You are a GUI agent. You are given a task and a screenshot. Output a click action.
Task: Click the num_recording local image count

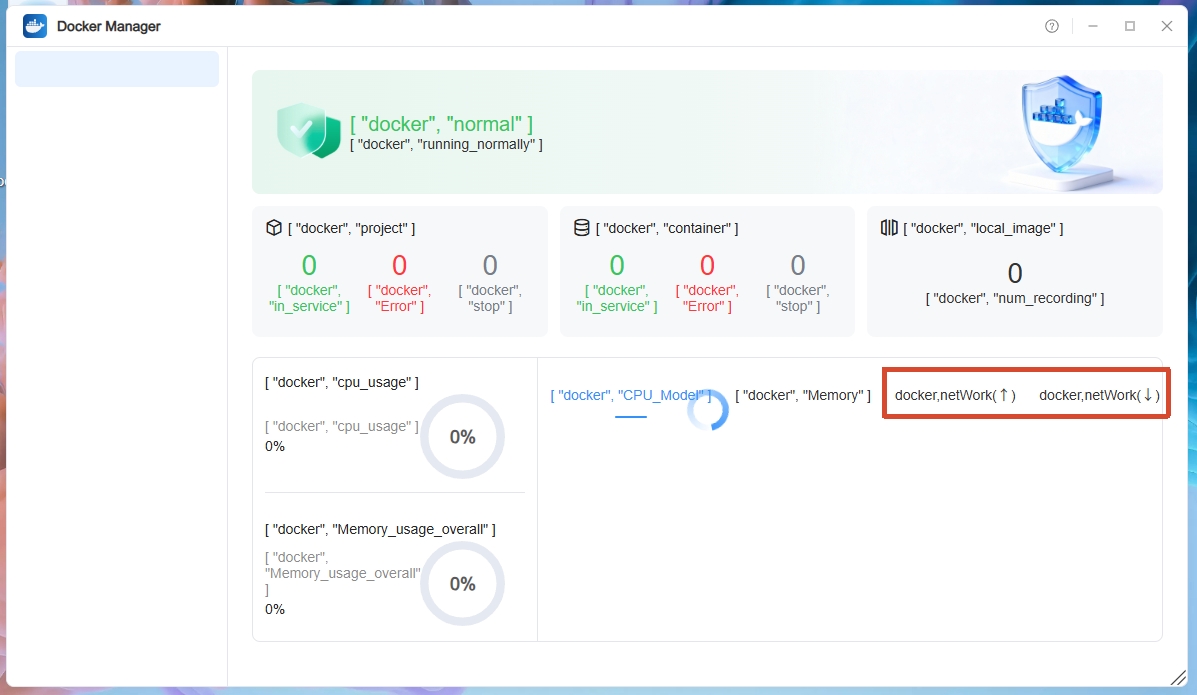(1015, 273)
